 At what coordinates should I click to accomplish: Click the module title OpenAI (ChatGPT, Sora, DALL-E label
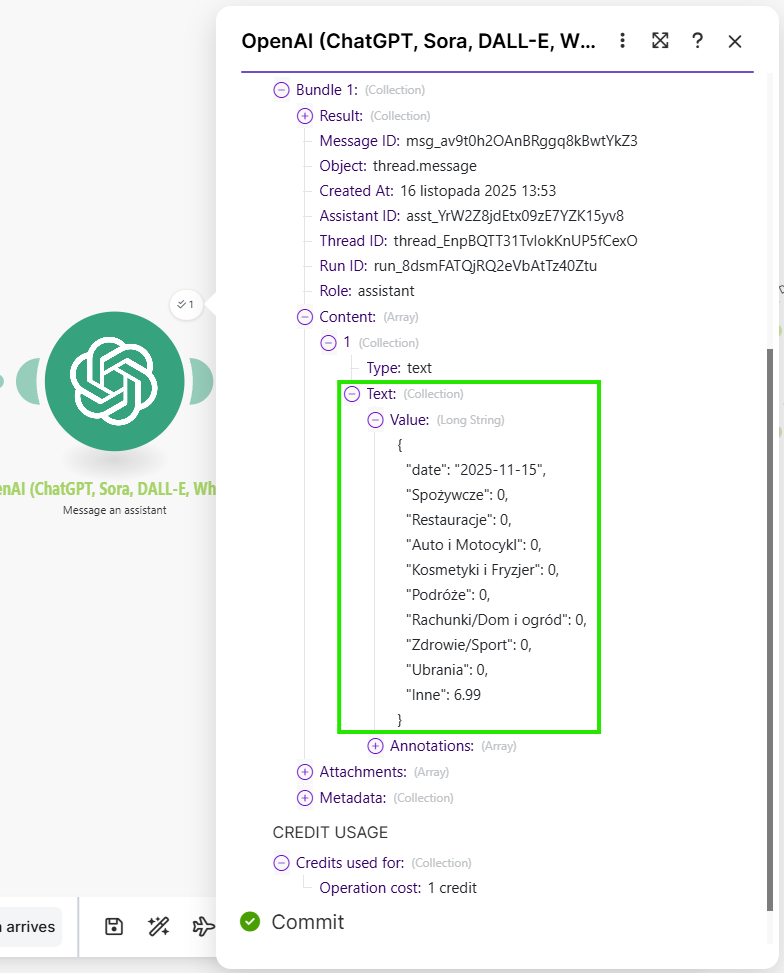click(x=108, y=489)
